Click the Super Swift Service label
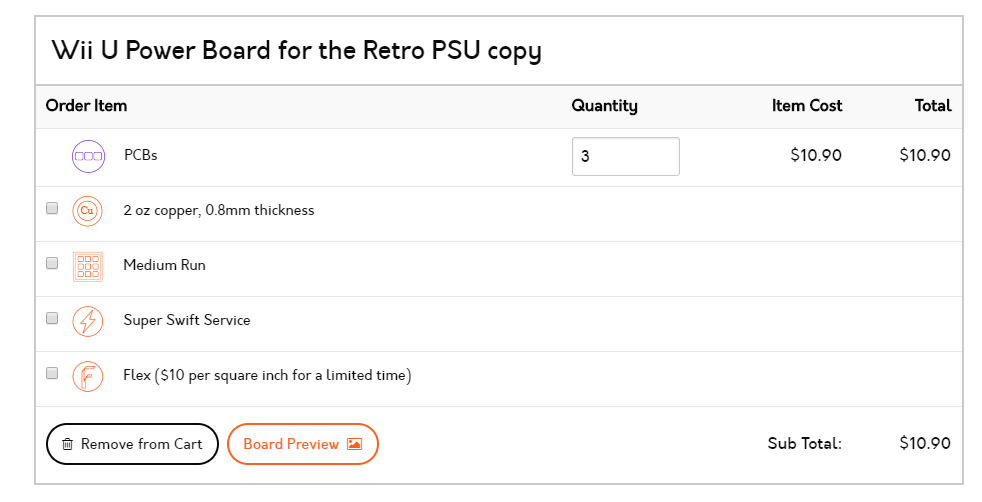The image size is (982, 502). tap(187, 320)
